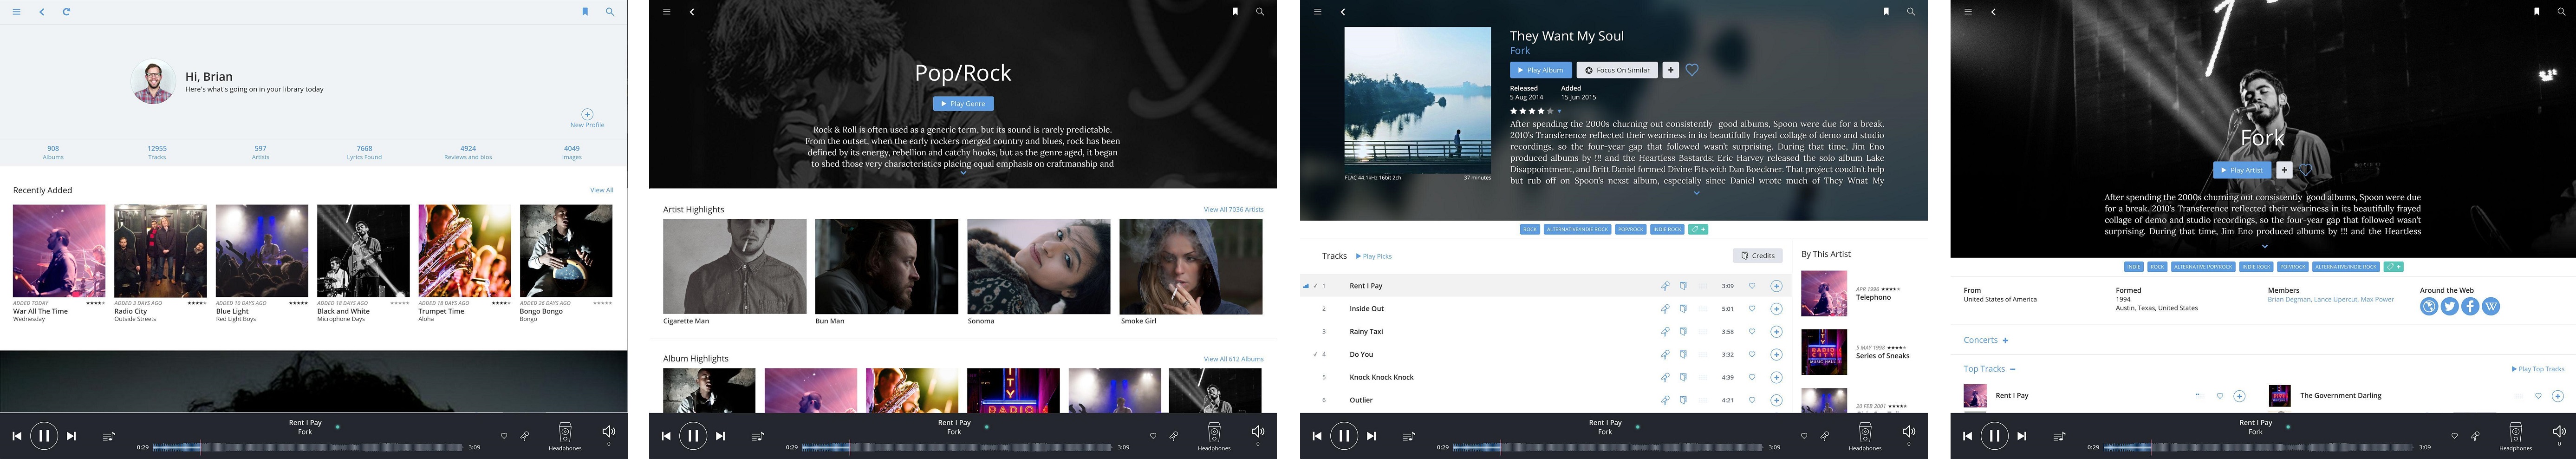Viewport: 2576px width, 459px height.
Task: Skip to next track in album screen player bar
Action: click(1371, 436)
